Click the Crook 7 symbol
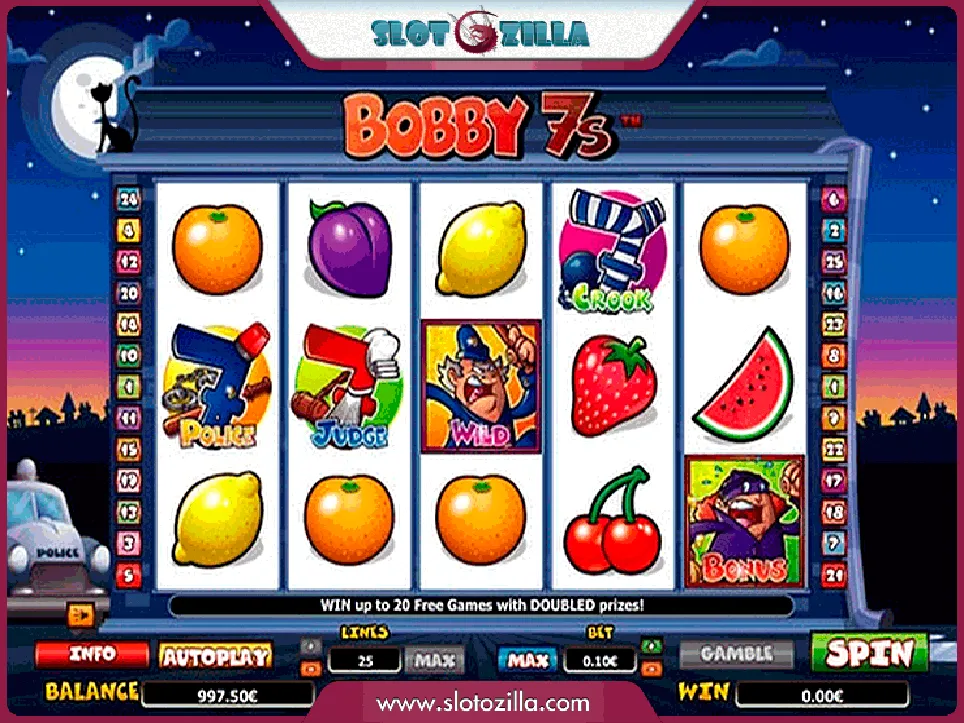The height and width of the screenshot is (723, 964). (612, 250)
